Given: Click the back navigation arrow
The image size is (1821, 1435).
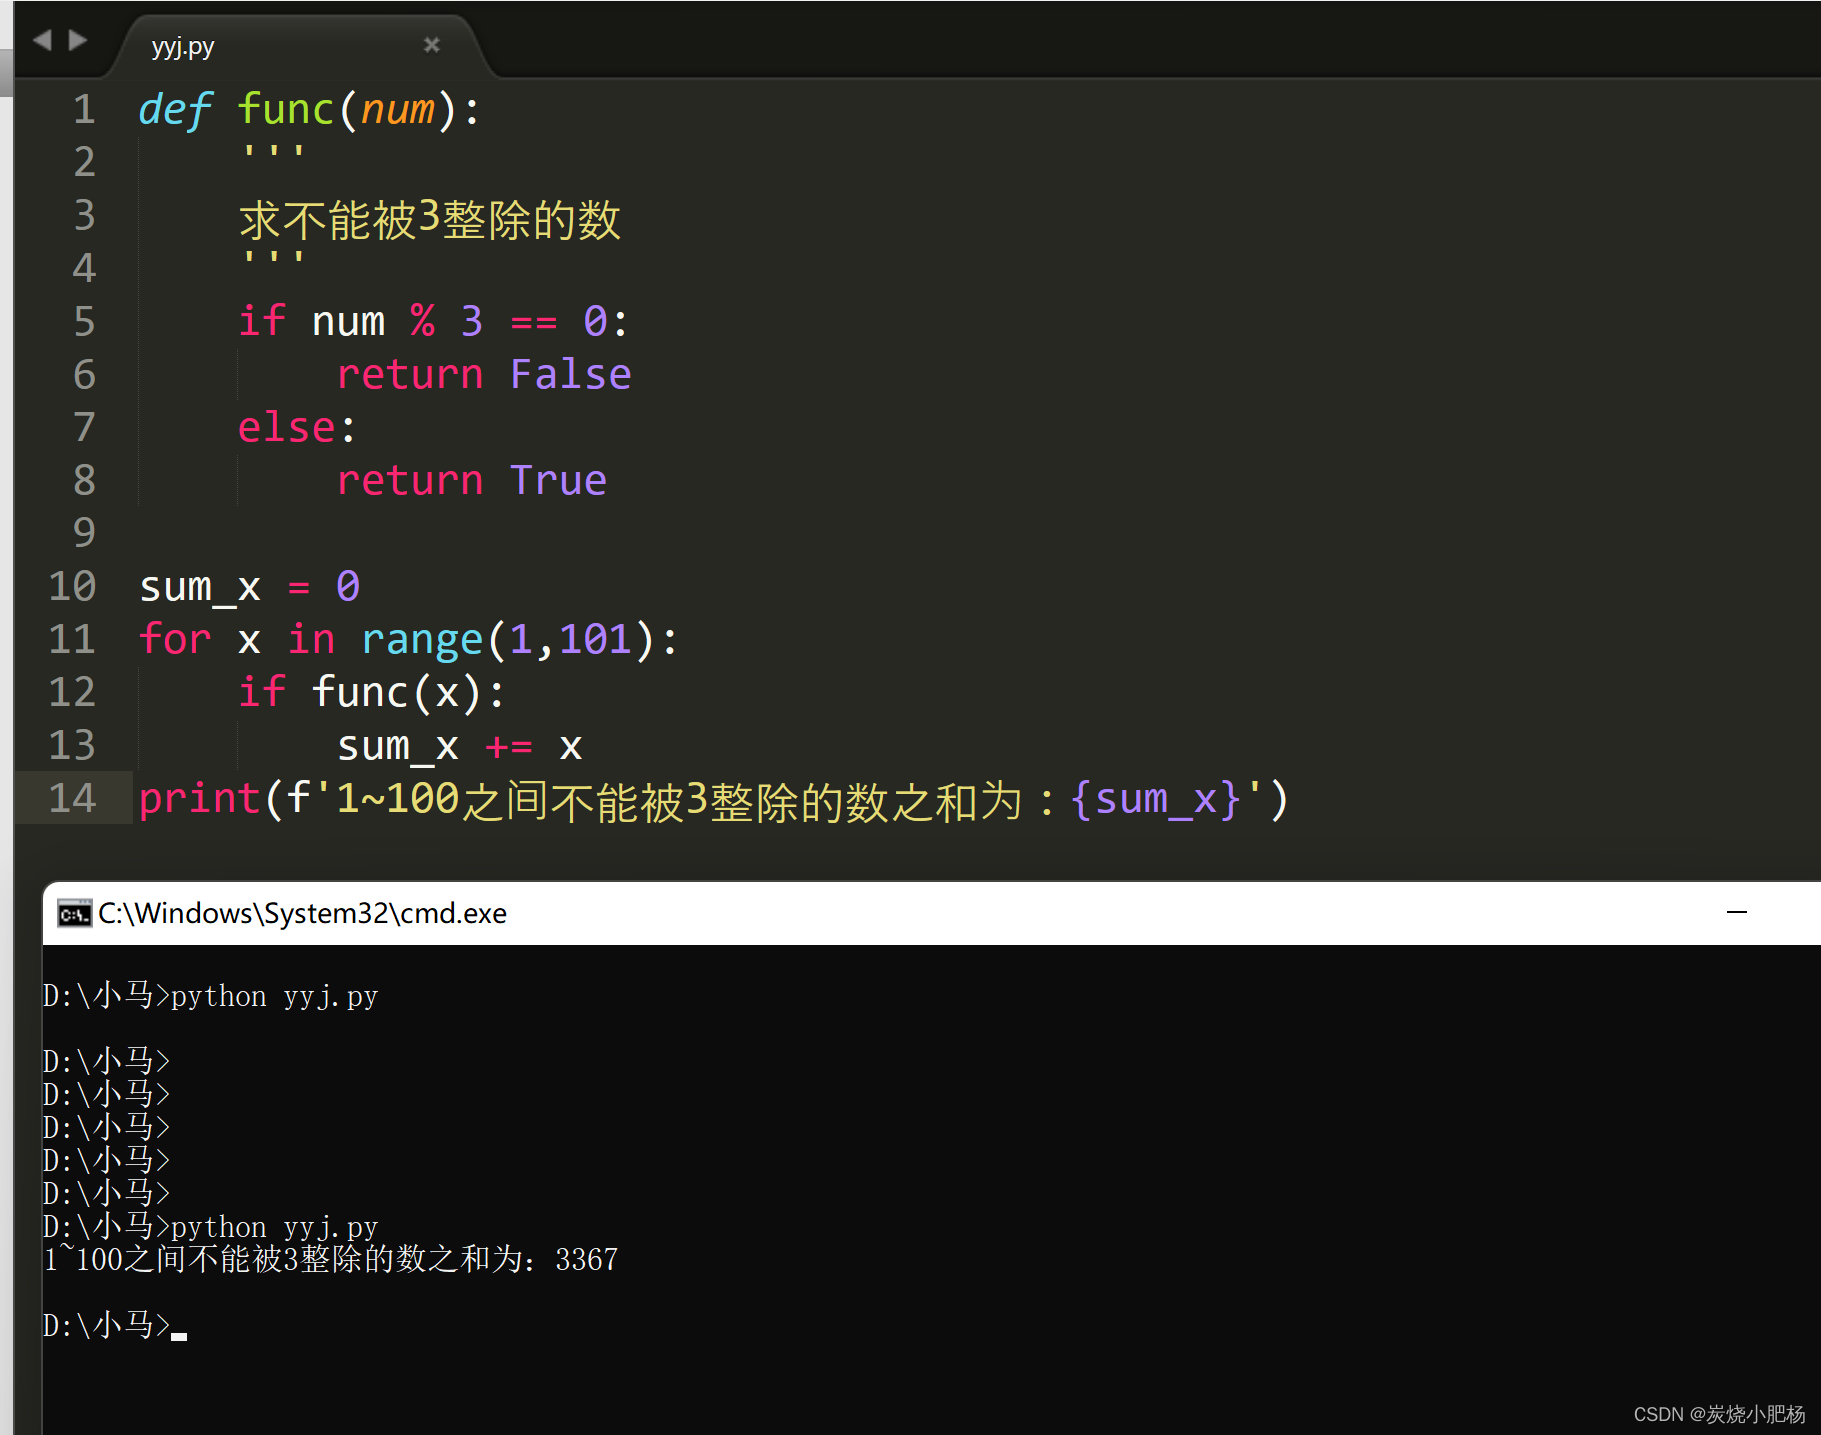Looking at the screenshot, I should pyautogui.click(x=42, y=40).
